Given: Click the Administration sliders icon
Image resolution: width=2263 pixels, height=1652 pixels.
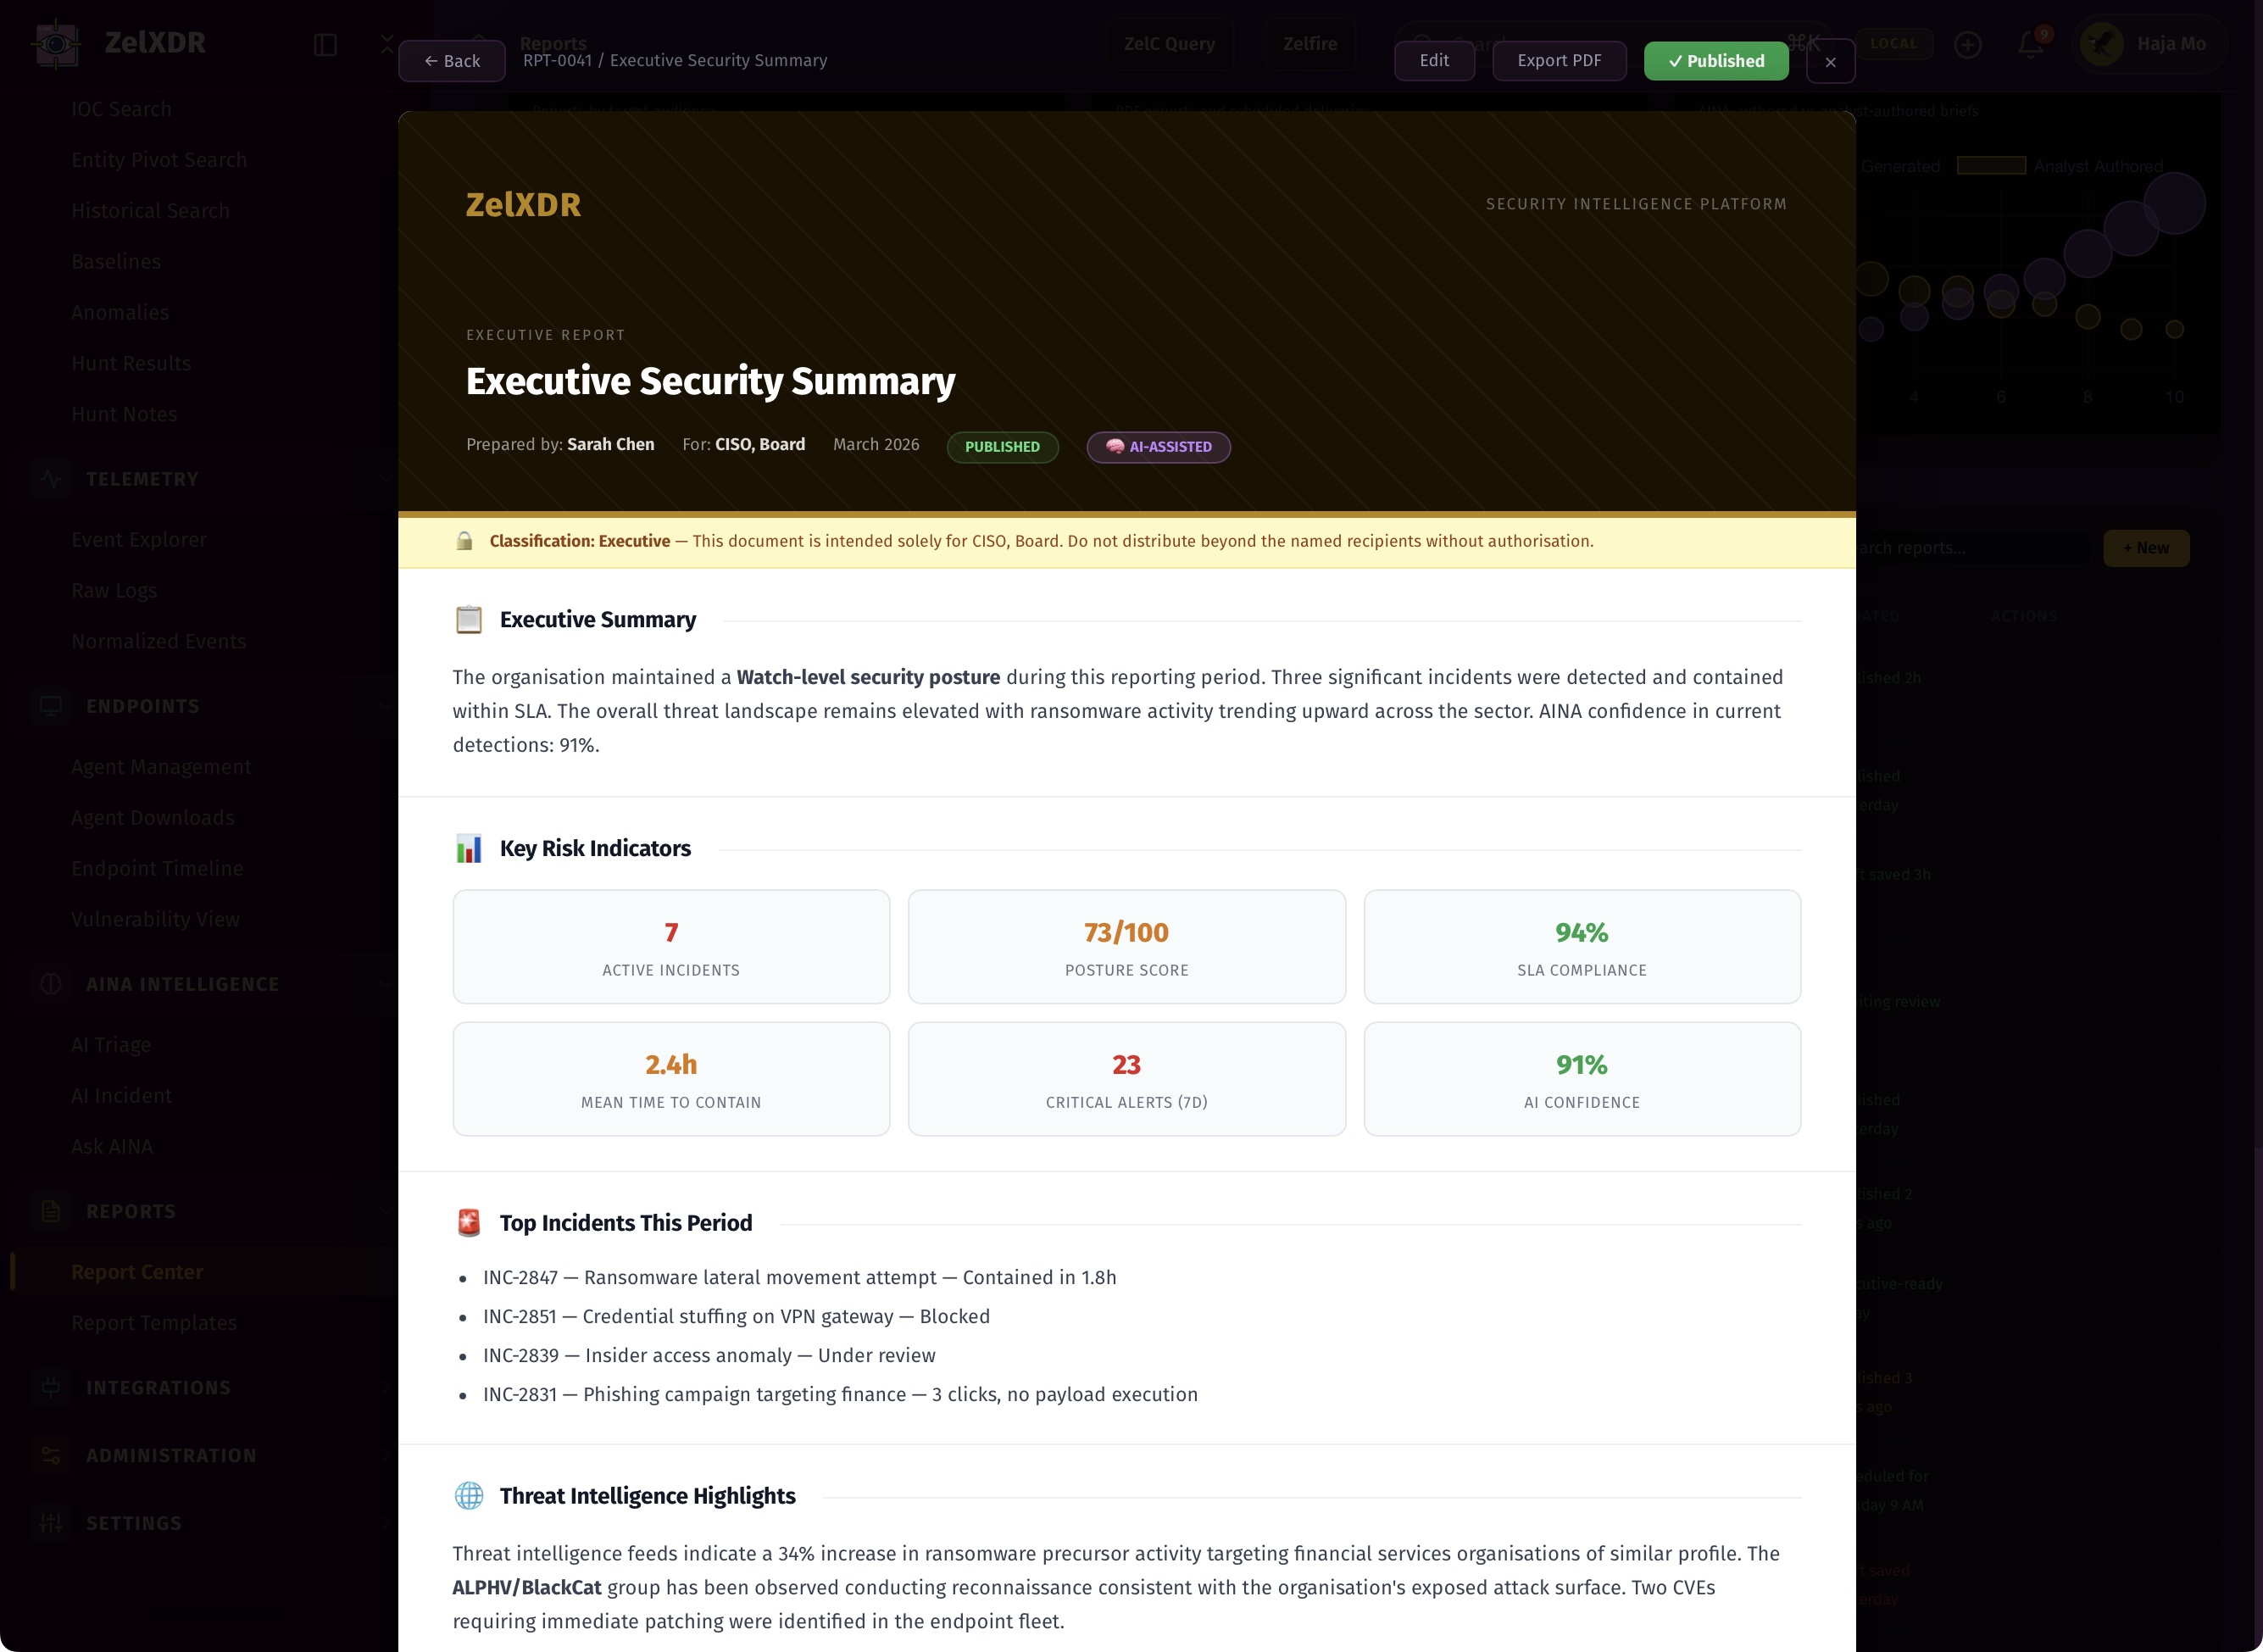Looking at the screenshot, I should [51, 1455].
